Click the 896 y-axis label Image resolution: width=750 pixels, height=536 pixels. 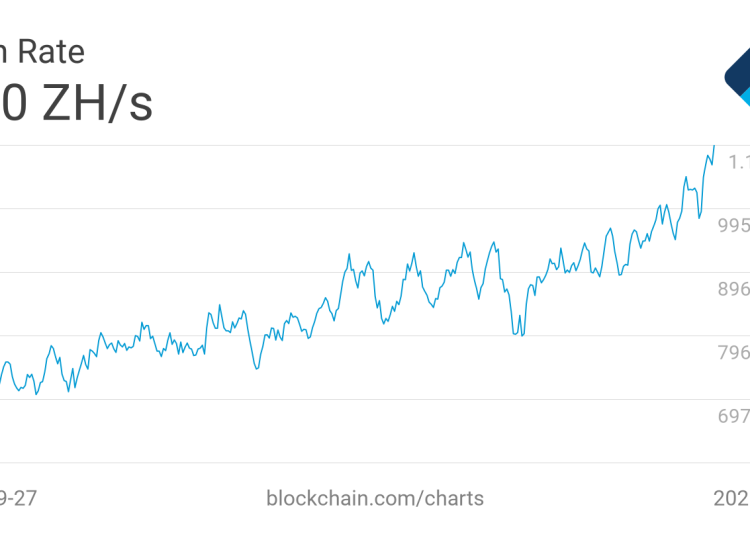click(x=733, y=289)
